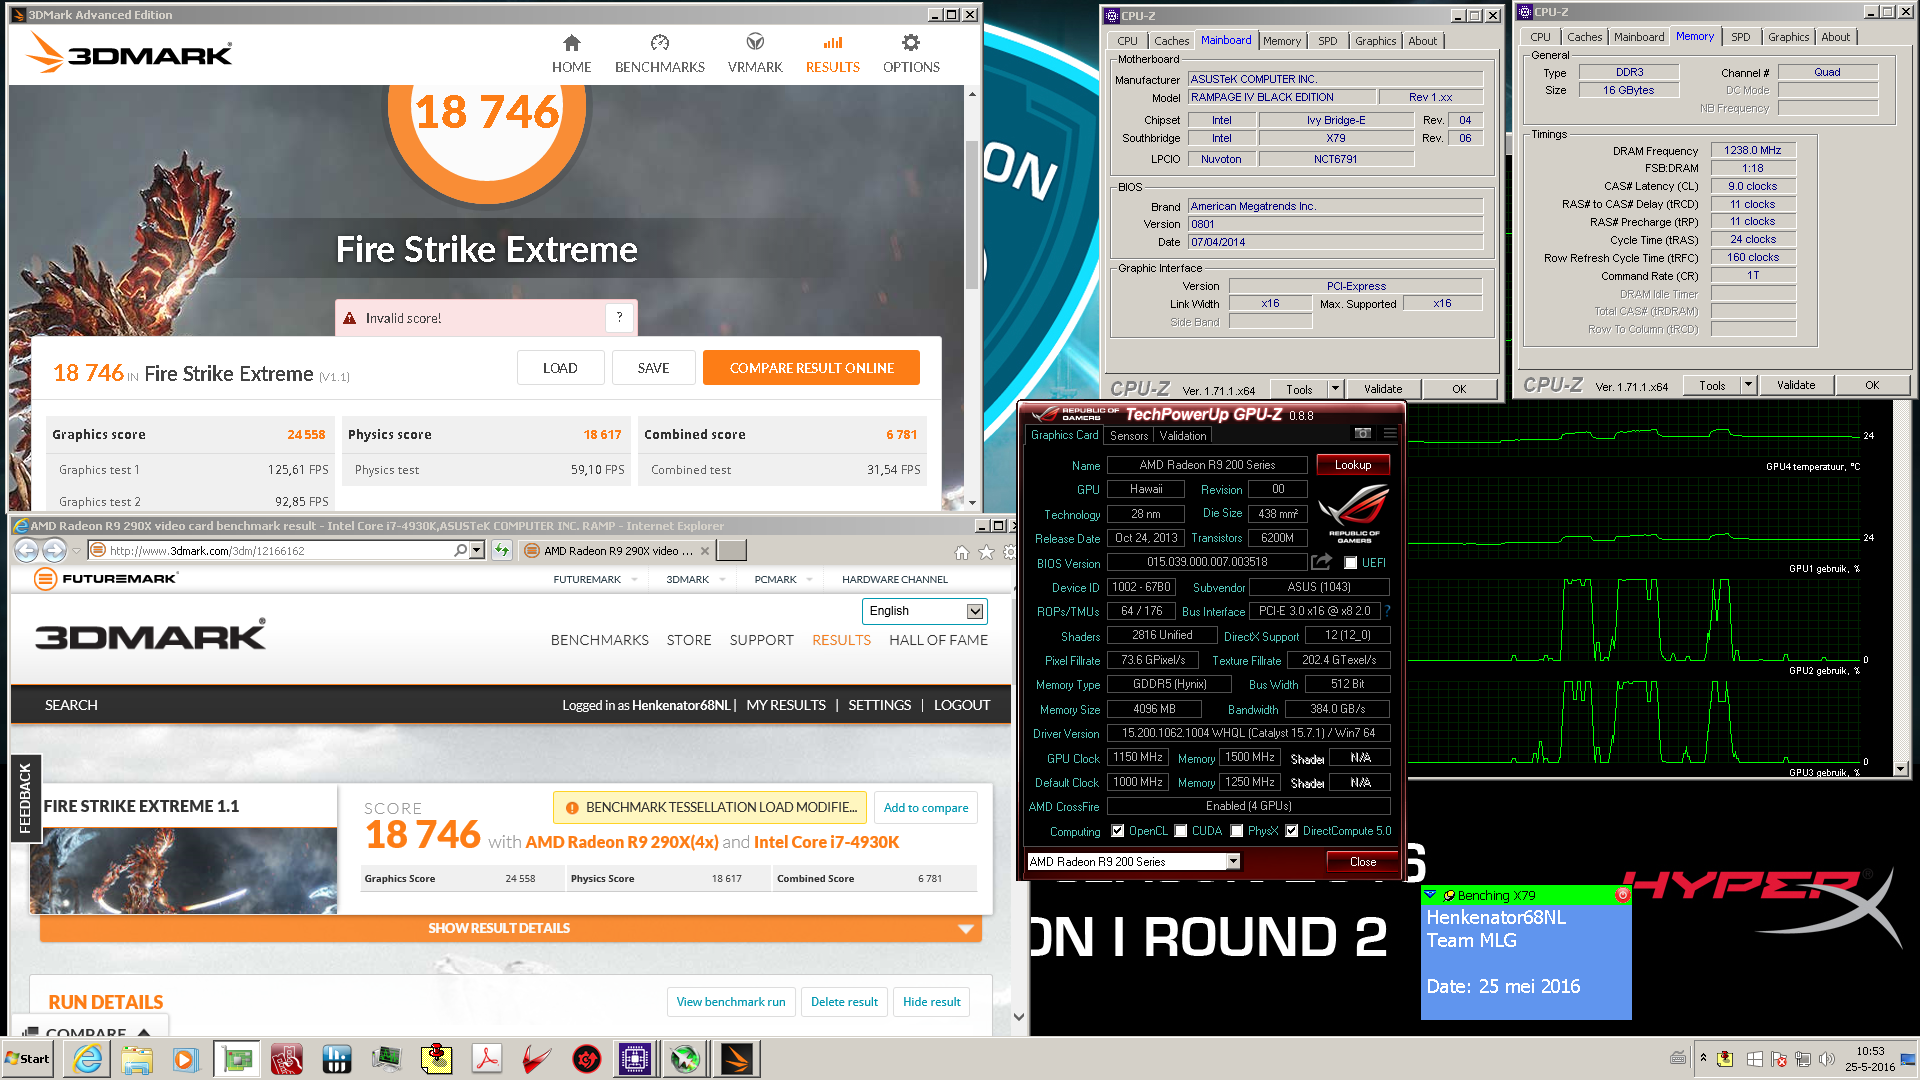Open HALL OF FAME on 3dmark.com
Viewport: 1920px width, 1080px height.
coord(938,640)
